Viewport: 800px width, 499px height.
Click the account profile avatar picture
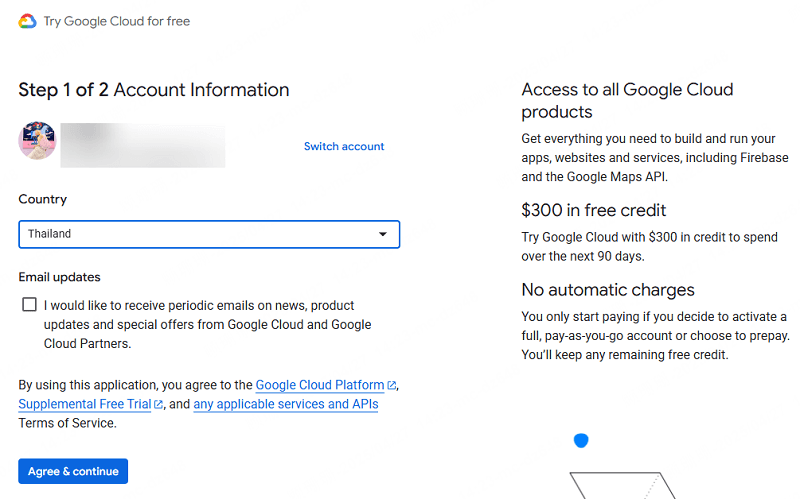pyautogui.click(x=37, y=140)
